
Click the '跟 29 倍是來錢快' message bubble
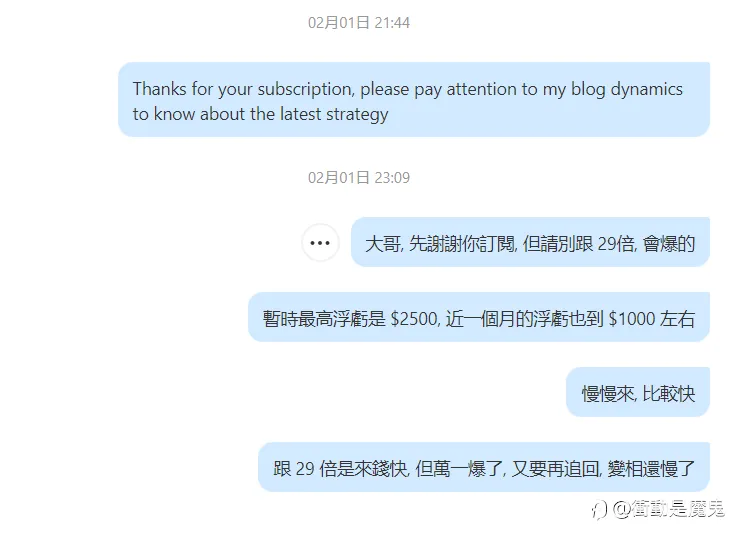[484, 467]
